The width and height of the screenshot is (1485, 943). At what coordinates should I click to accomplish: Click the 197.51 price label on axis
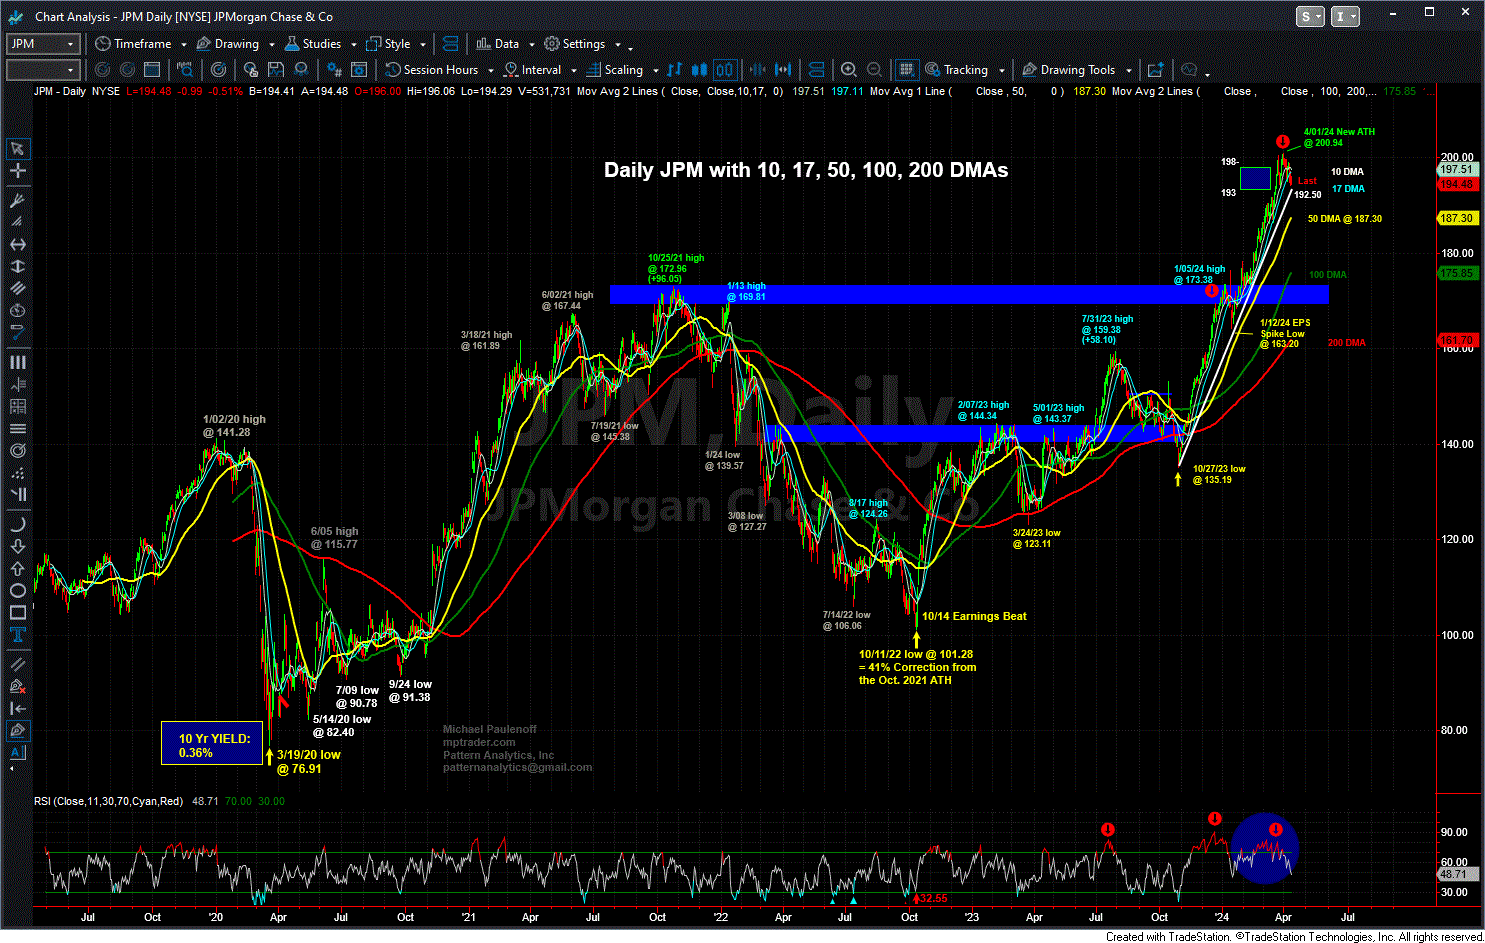point(1457,170)
